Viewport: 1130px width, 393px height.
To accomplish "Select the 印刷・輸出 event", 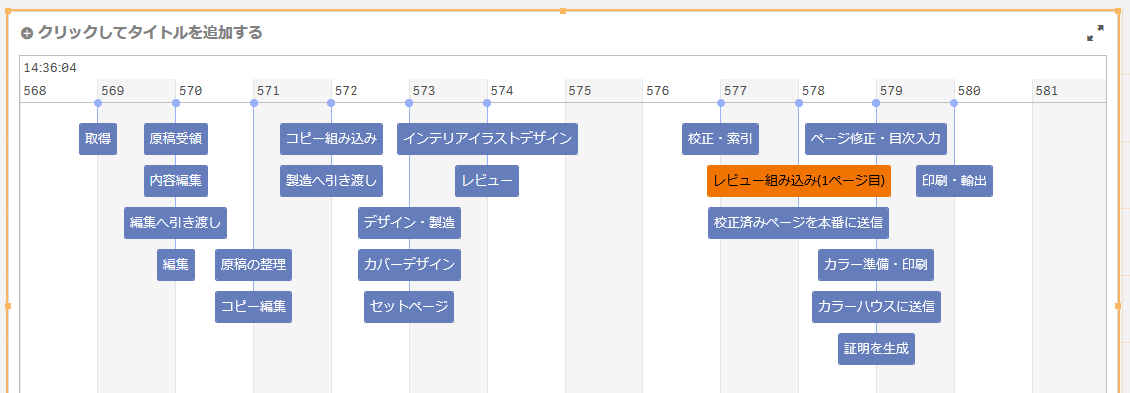I will click(x=954, y=181).
